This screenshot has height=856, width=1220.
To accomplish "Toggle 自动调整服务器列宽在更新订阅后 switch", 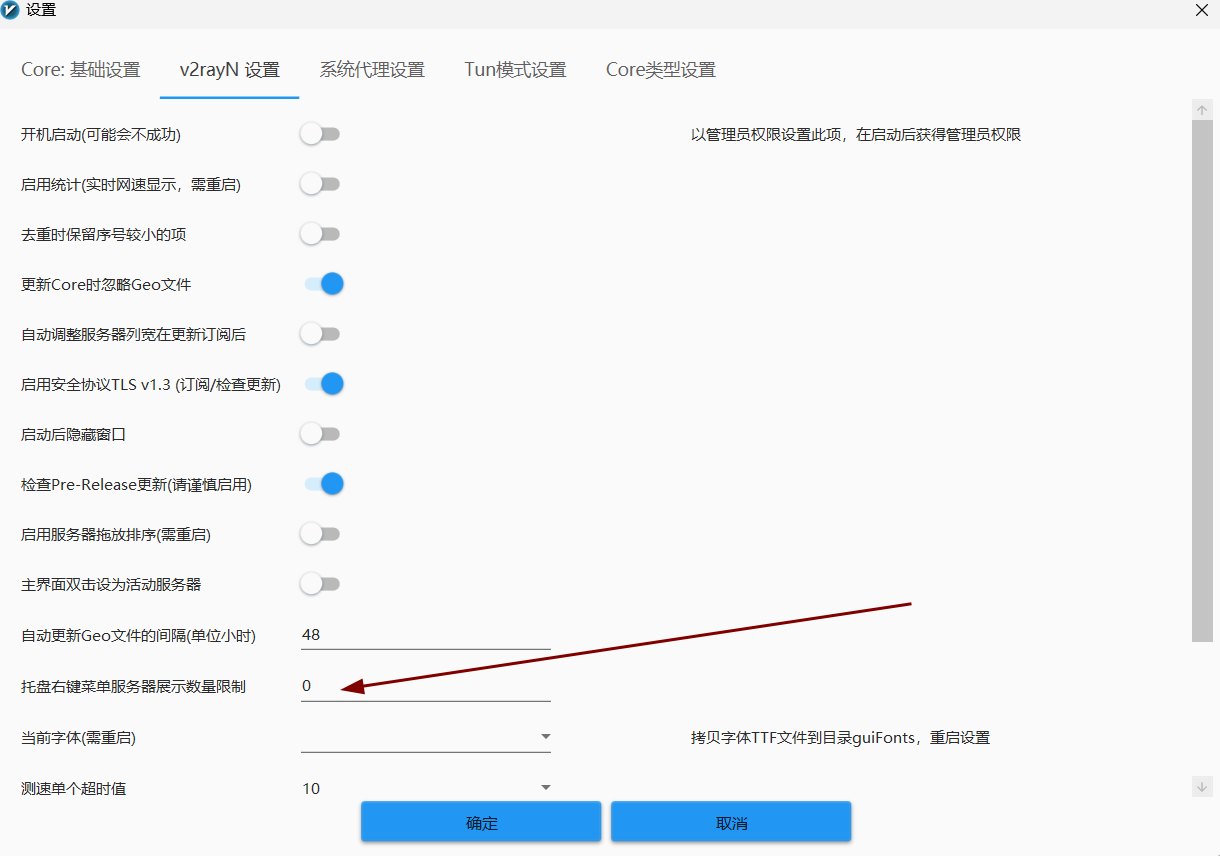I will point(321,334).
